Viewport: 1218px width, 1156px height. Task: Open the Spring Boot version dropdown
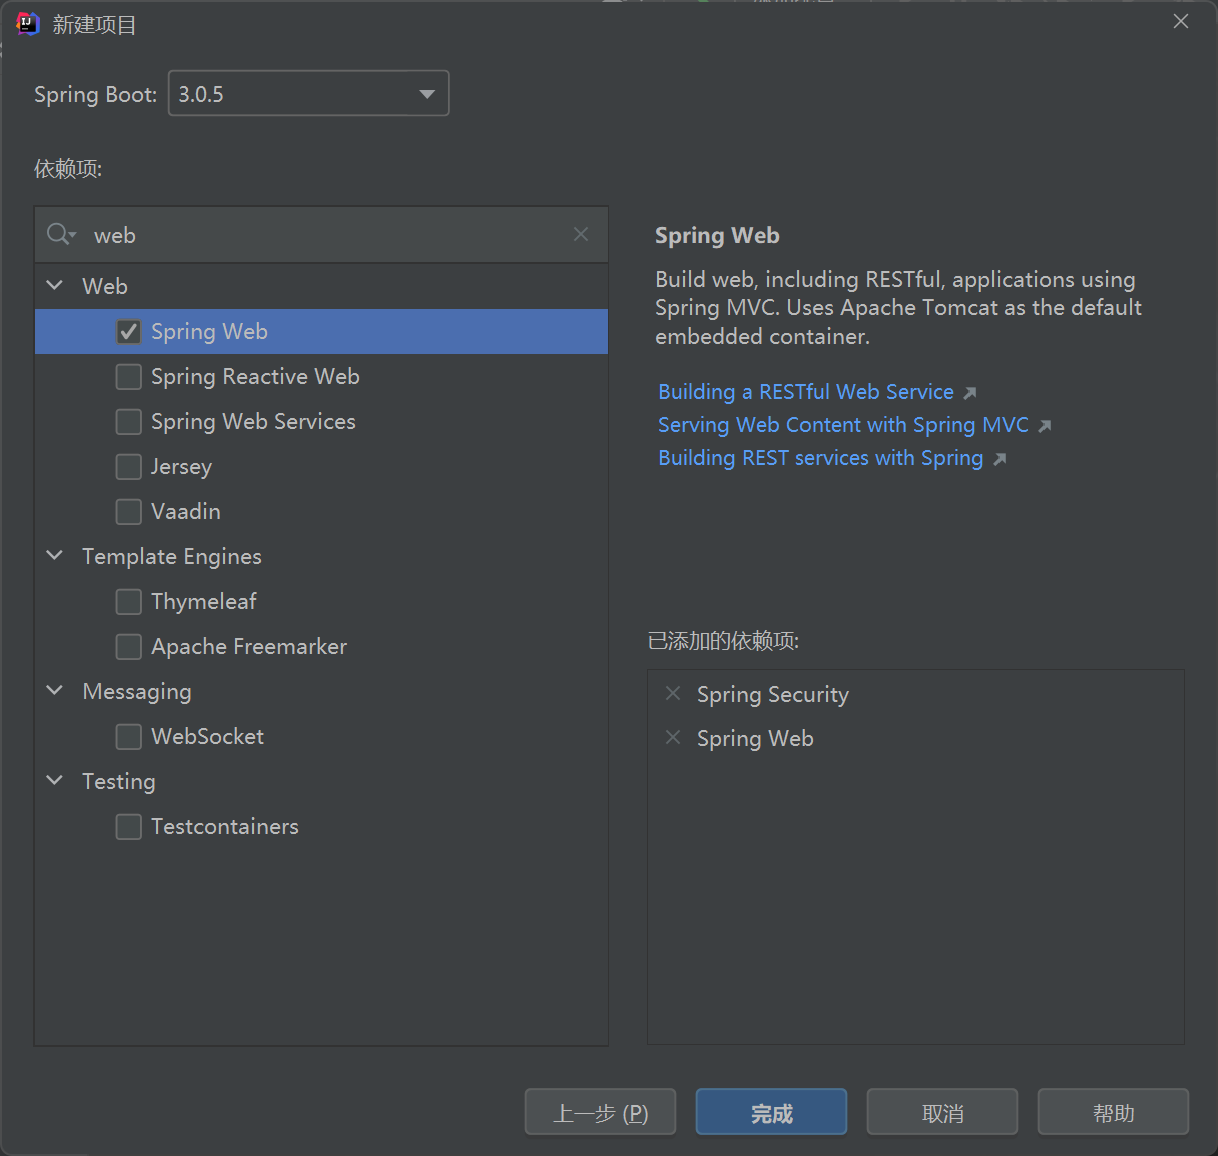(x=308, y=93)
